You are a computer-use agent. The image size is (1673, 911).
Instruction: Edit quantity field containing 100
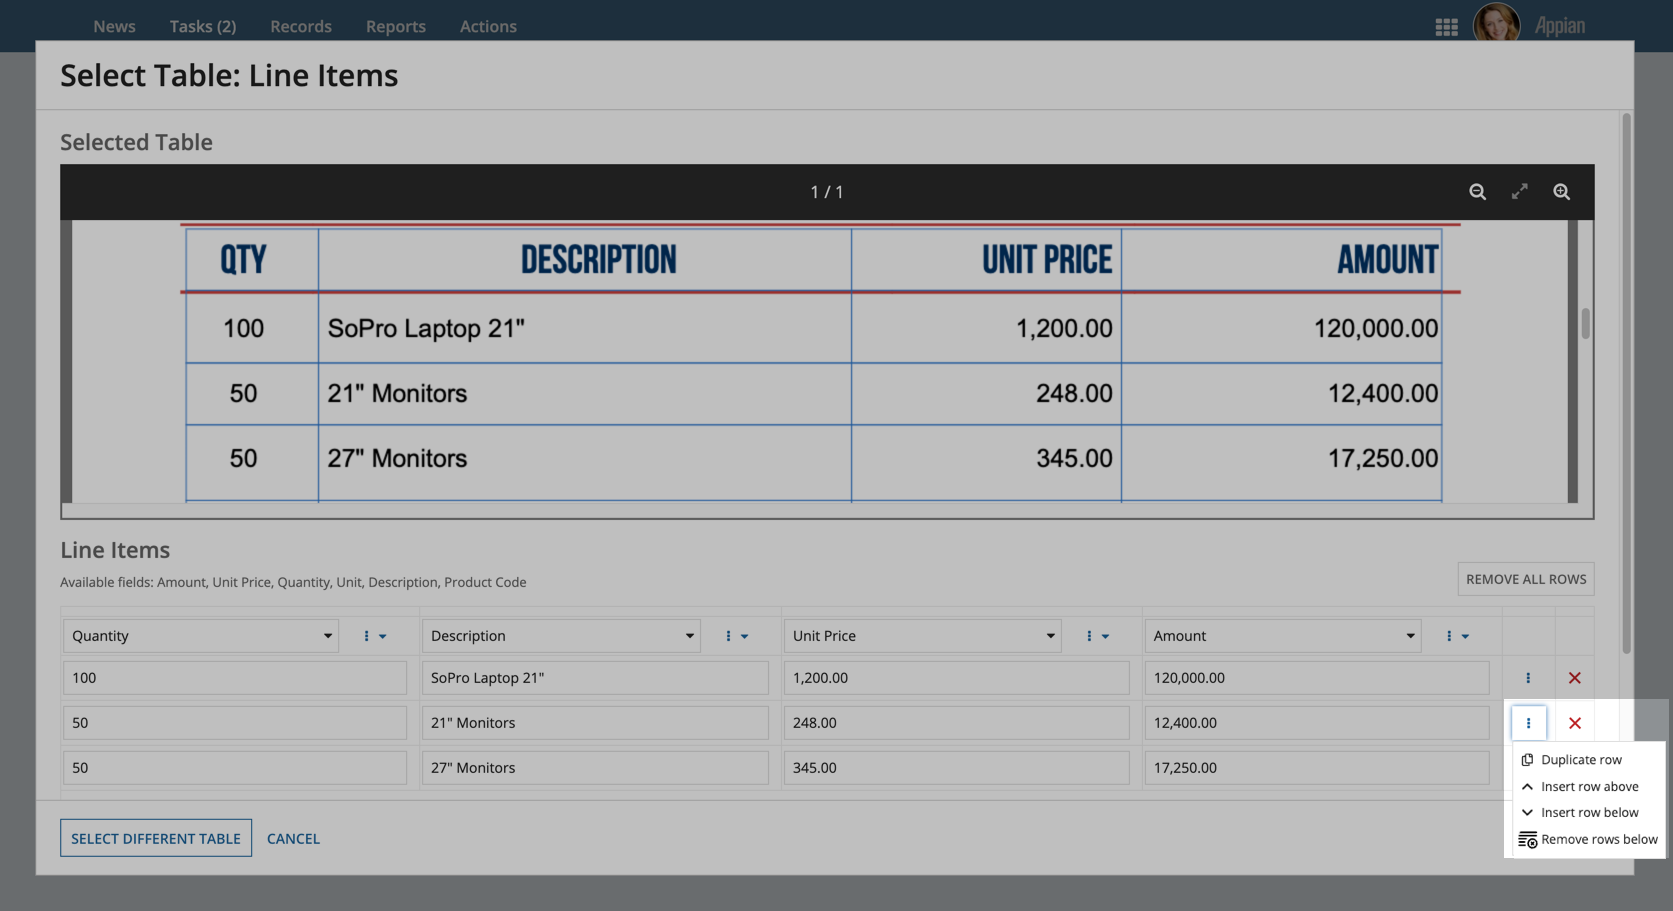coord(235,678)
